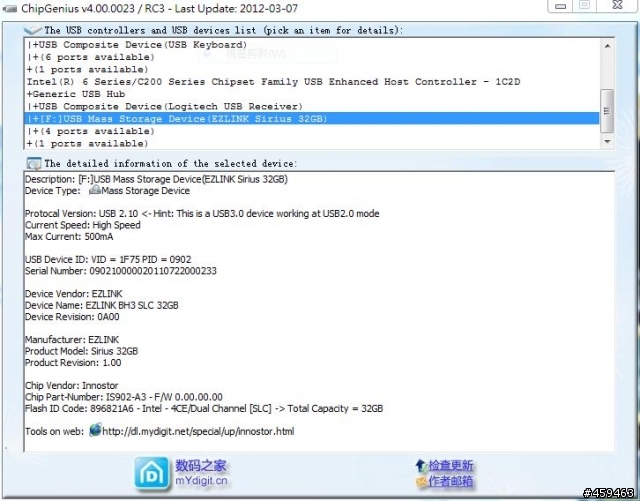
Task: Minimize the ChipGenius window
Action: coord(561,6)
